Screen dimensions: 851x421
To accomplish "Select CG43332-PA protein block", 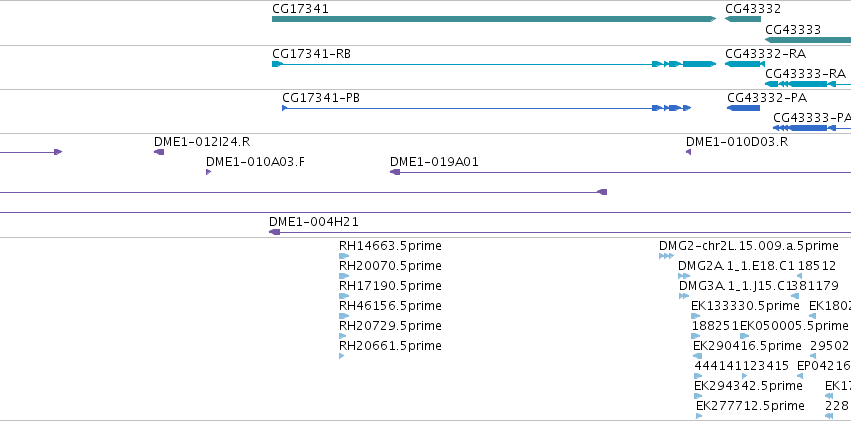I will click(743, 108).
